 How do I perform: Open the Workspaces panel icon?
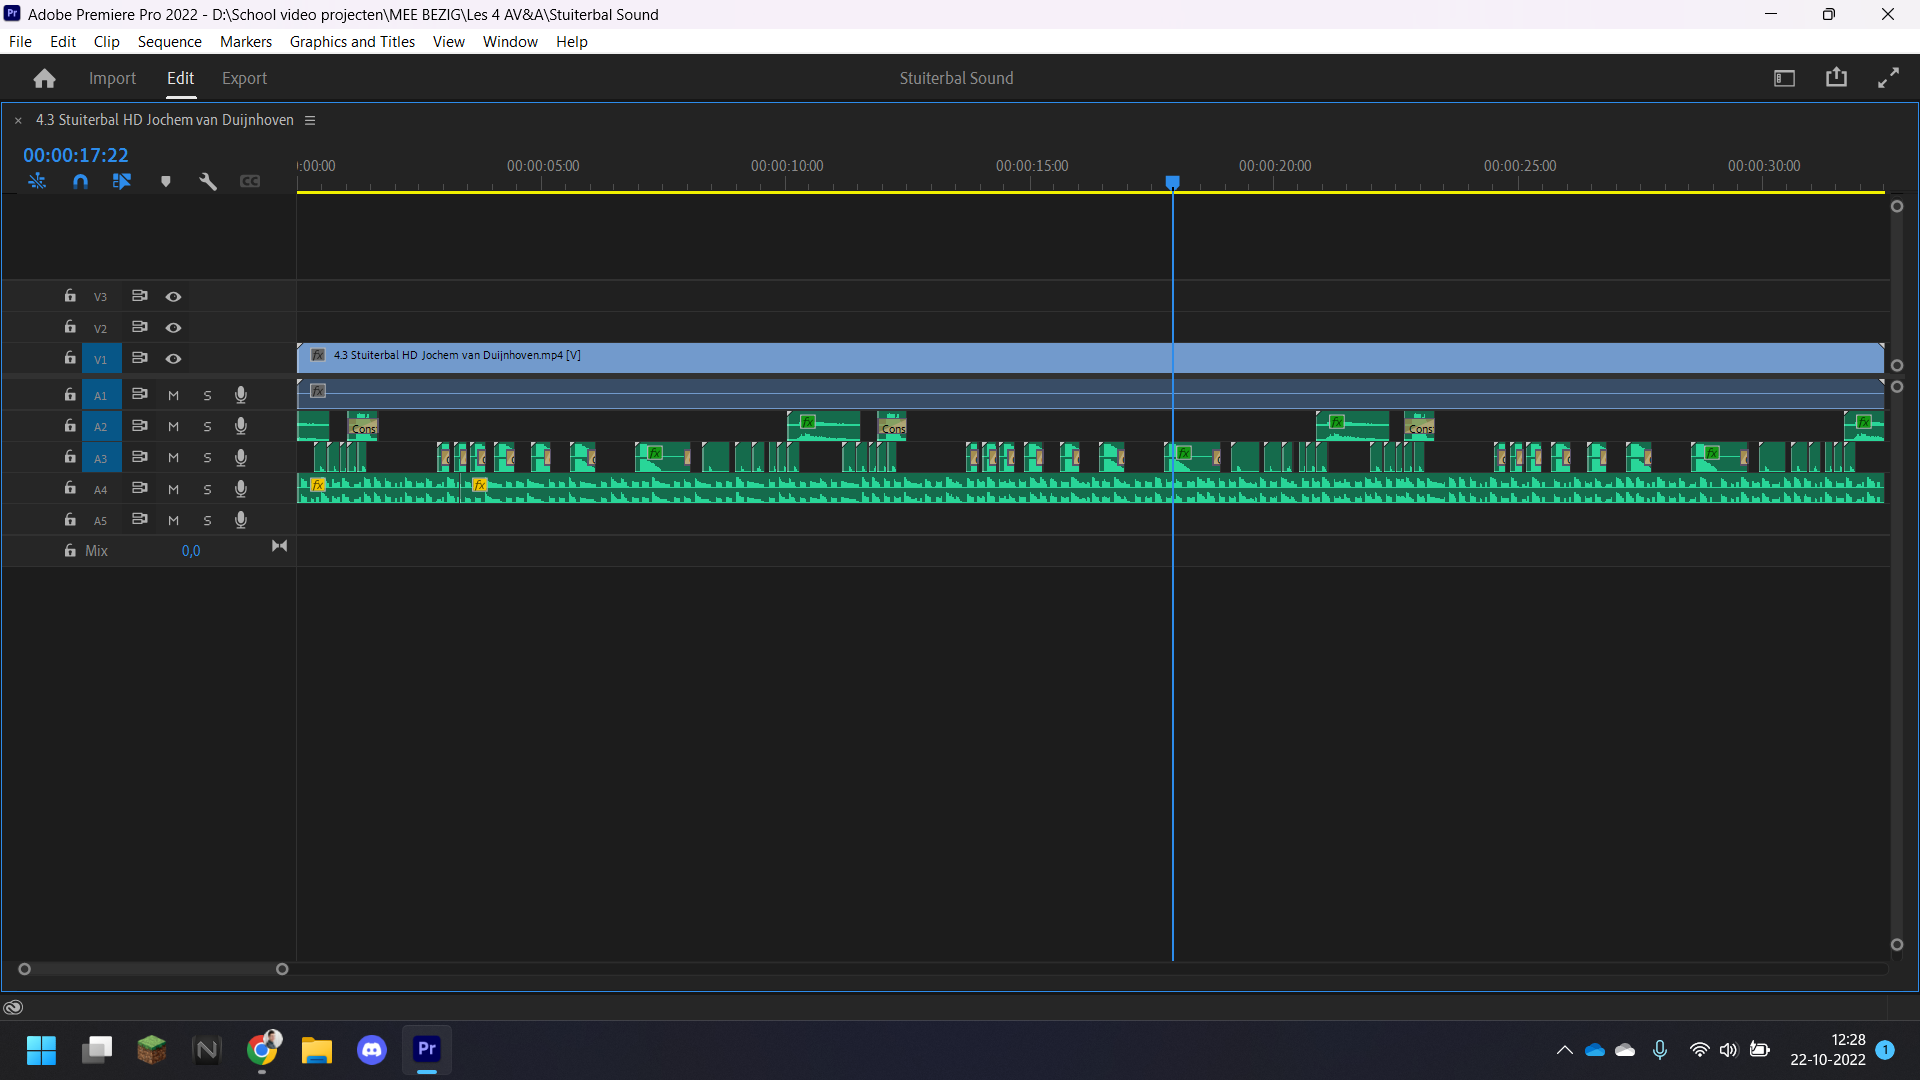(1784, 78)
